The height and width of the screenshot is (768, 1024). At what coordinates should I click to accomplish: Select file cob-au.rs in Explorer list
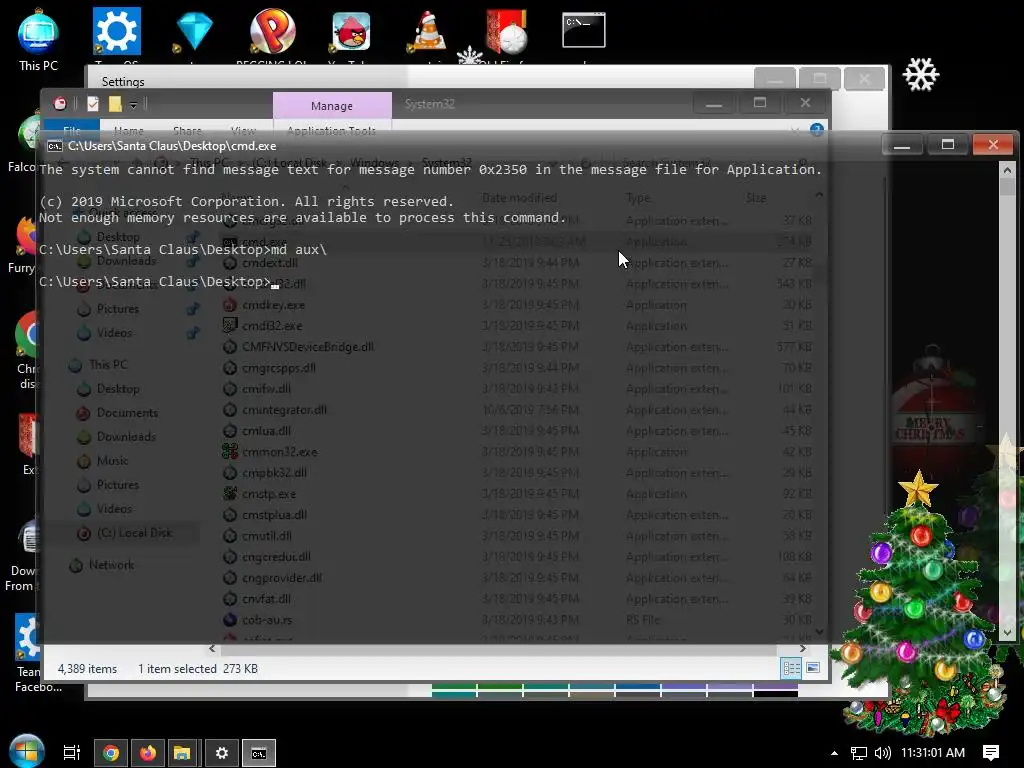[266, 620]
